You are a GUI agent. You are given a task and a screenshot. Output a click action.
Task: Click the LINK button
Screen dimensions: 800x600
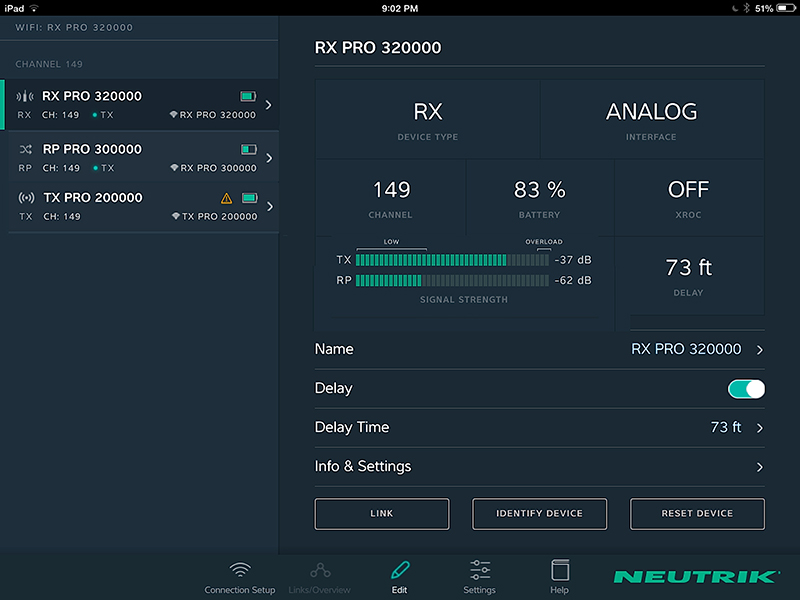pos(382,514)
